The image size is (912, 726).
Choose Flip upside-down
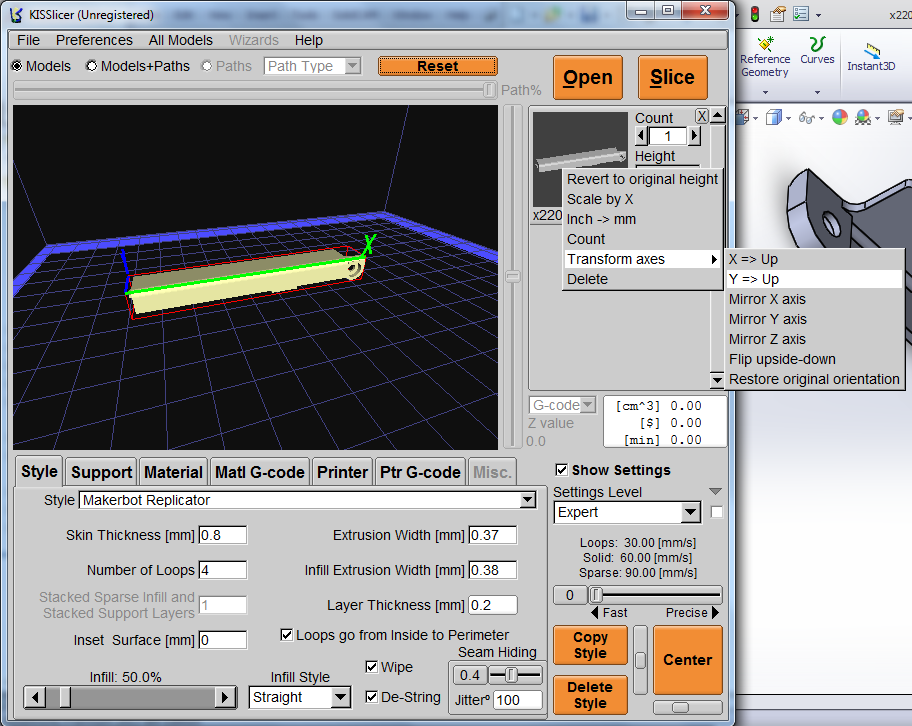click(814, 359)
